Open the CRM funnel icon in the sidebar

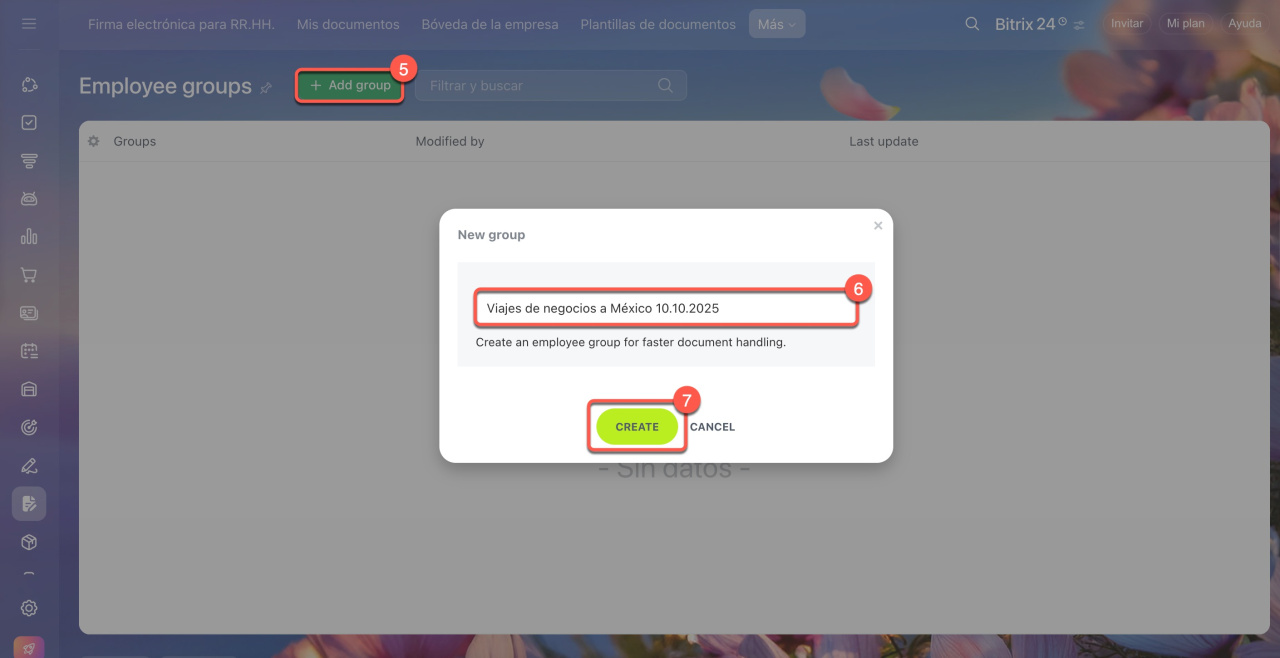(x=29, y=160)
